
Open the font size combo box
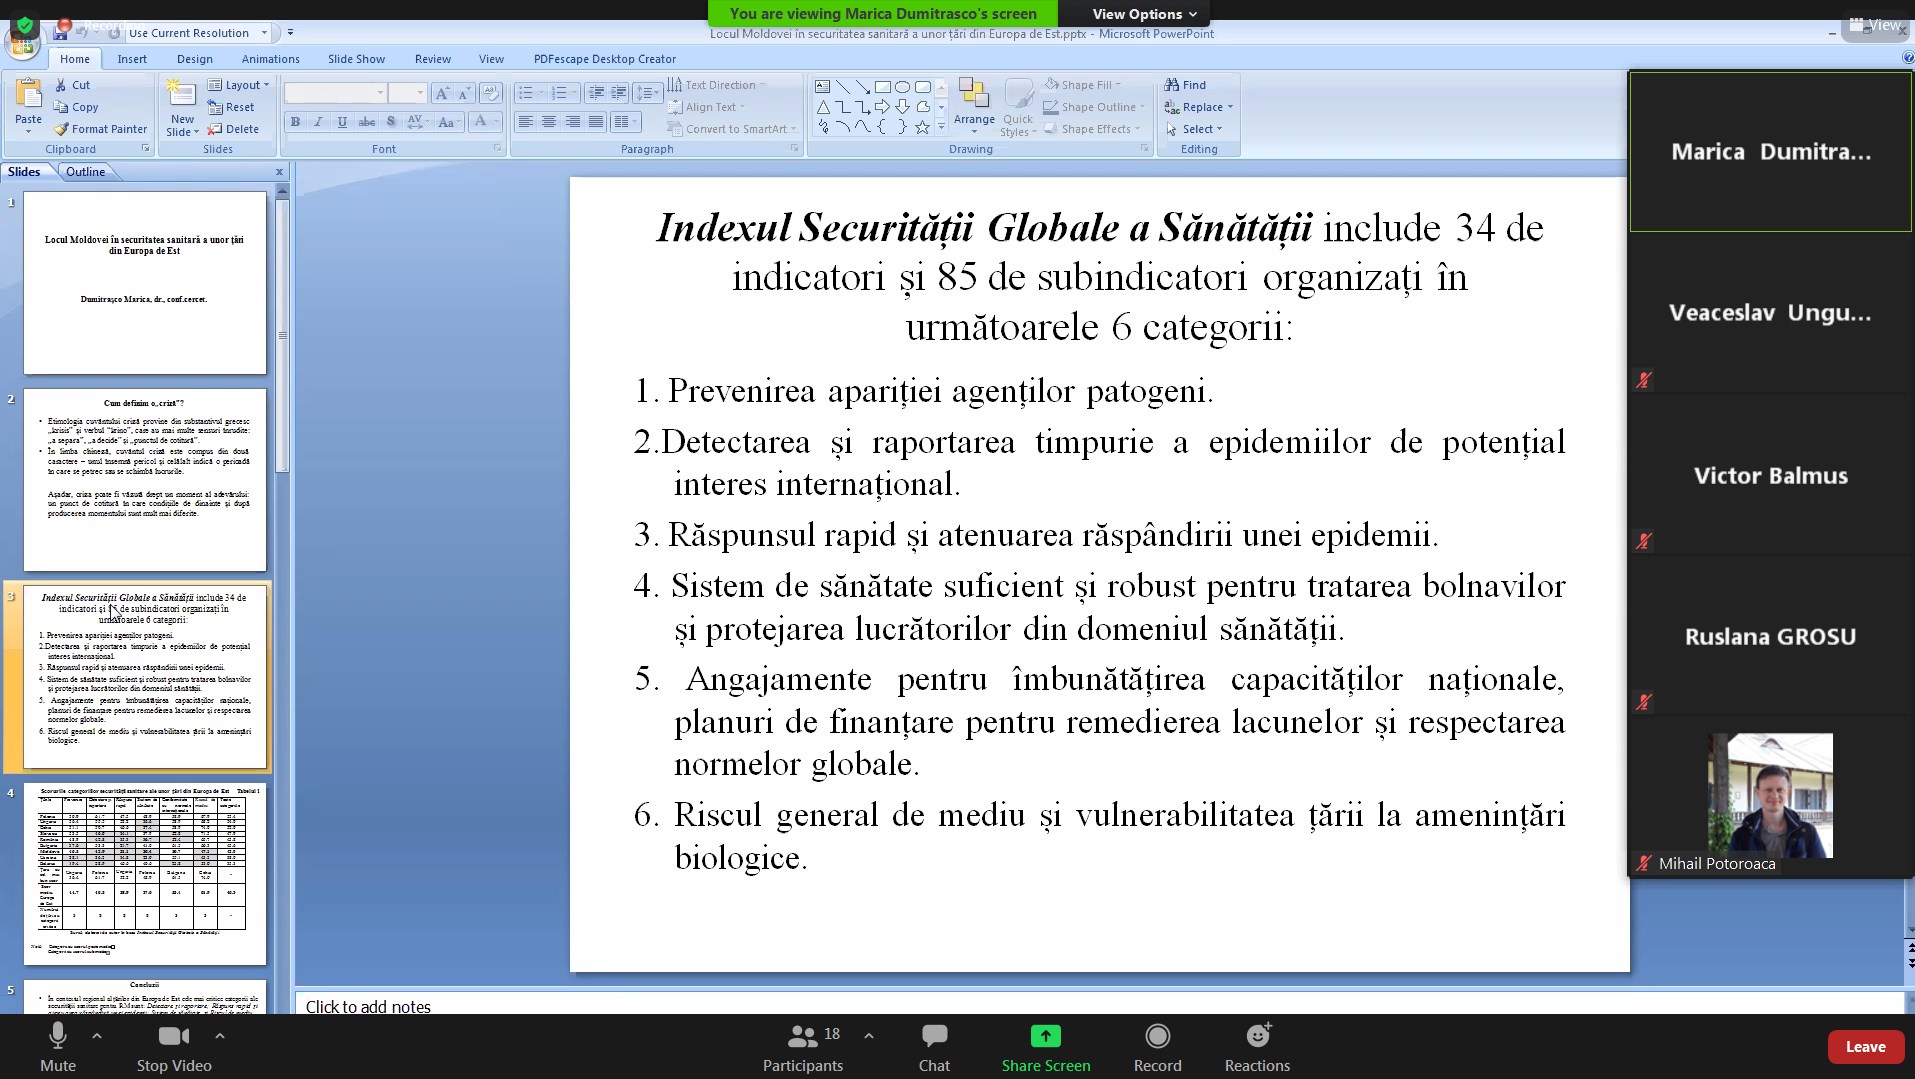point(407,93)
